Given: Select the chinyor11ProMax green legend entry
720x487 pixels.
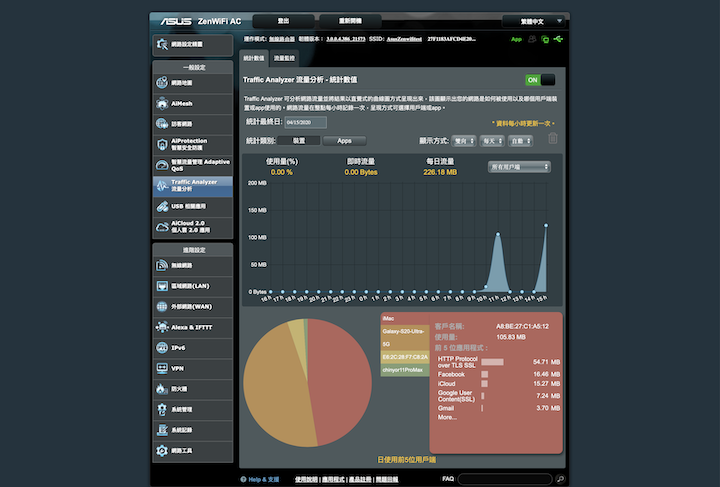Looking at the screenshot, I should point(405,370).
